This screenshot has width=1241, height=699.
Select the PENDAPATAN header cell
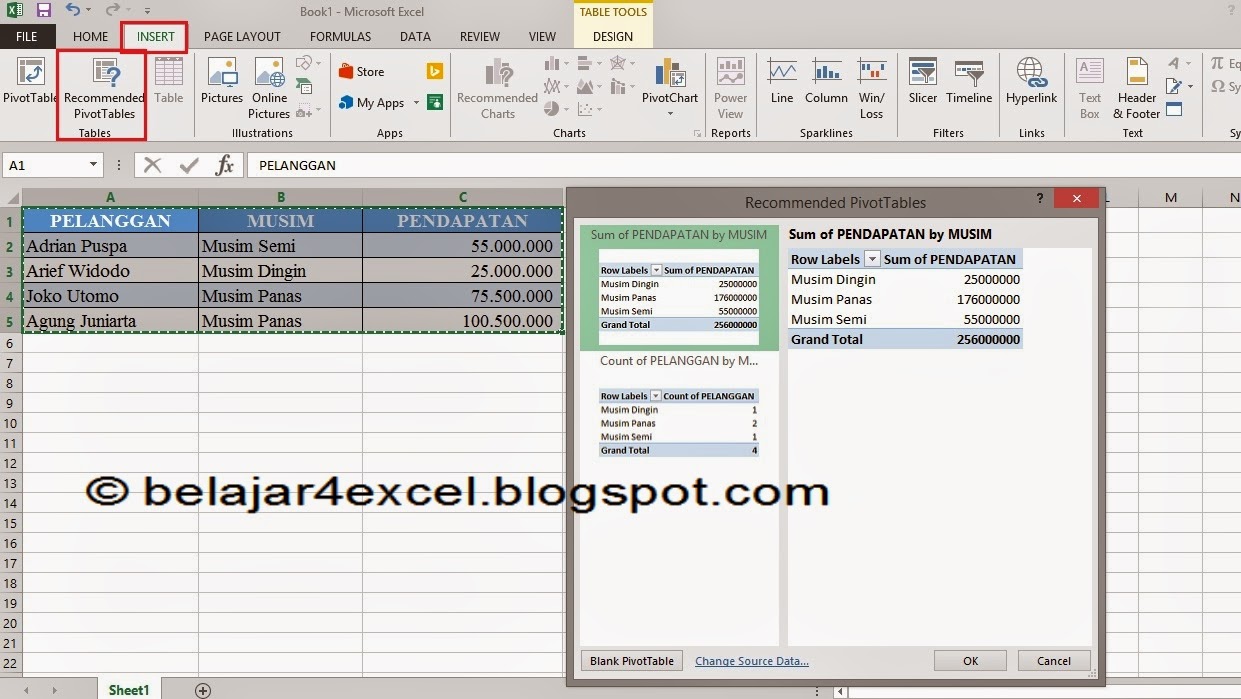(x=463, y=221)
